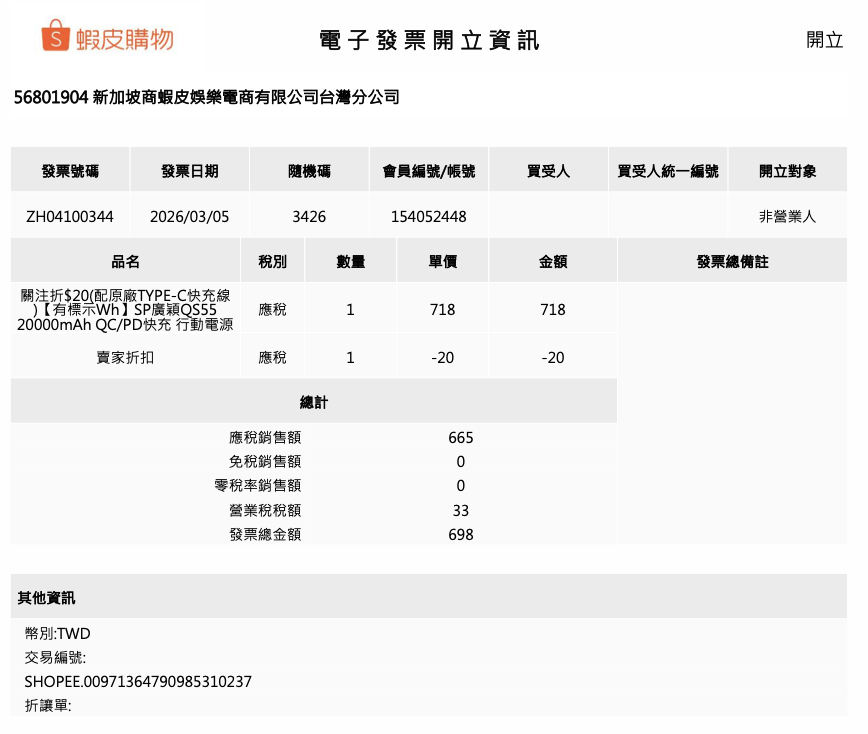Click the 其他資訊 section header
The height and width of the screenshot is (734, 868).
pos(46,598)
